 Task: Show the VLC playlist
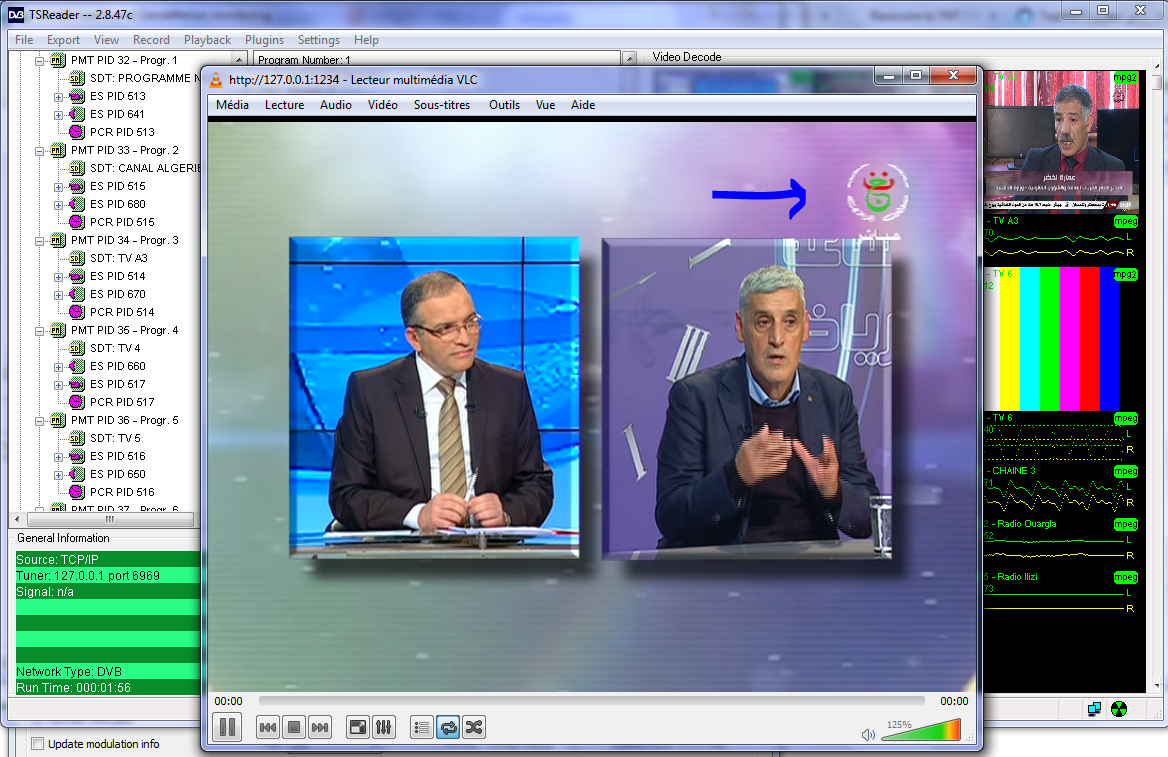tap(422, 727)
